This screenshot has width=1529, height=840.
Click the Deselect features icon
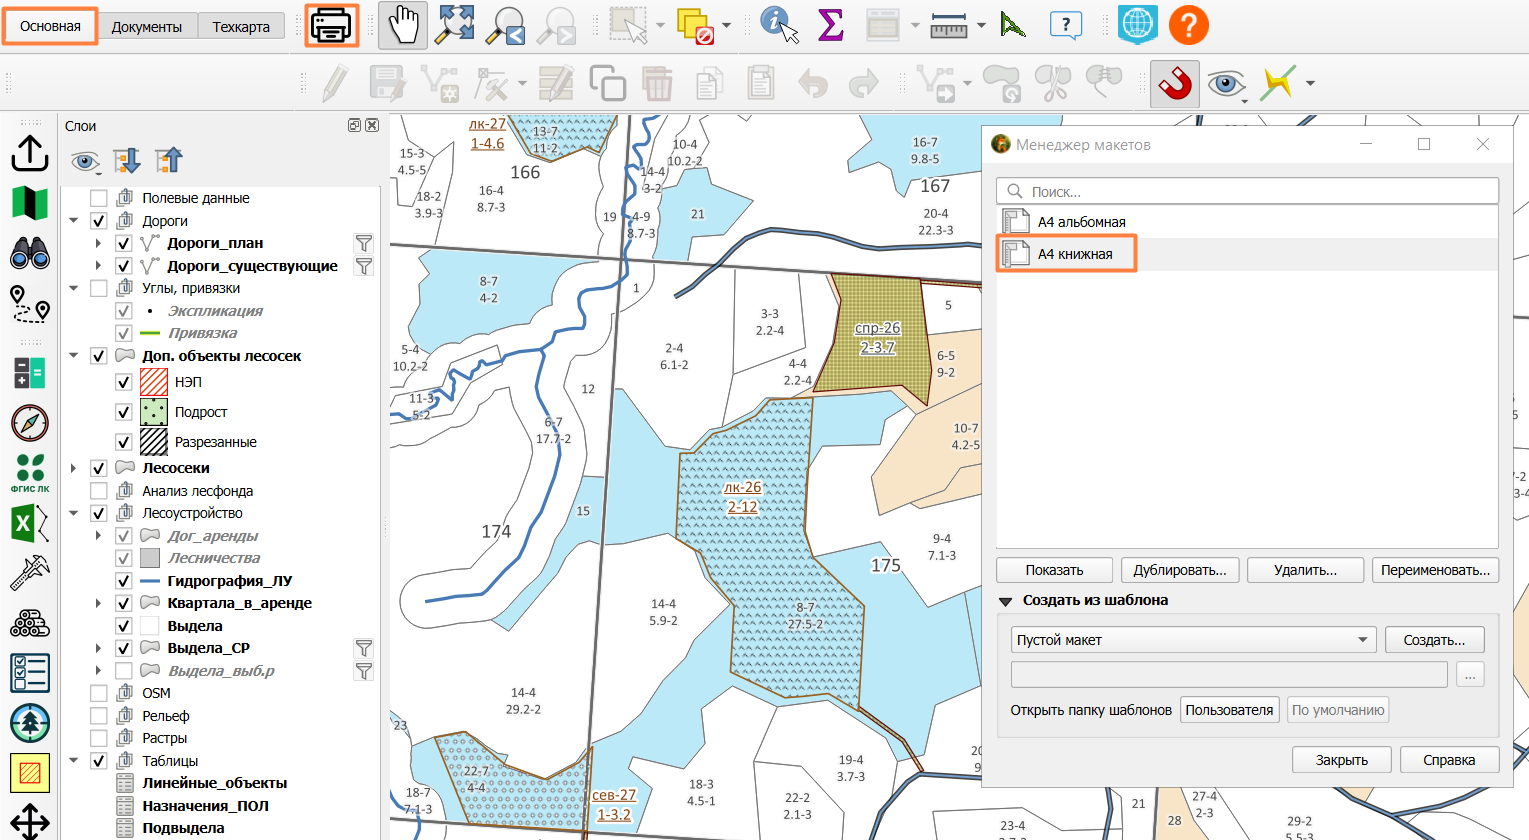point(694,26)
